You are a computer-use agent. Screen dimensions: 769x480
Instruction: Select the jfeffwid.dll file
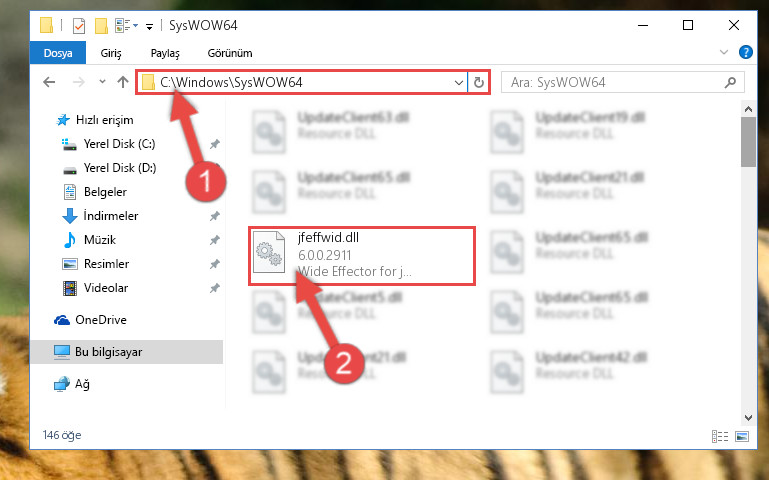tap(362, 255)
